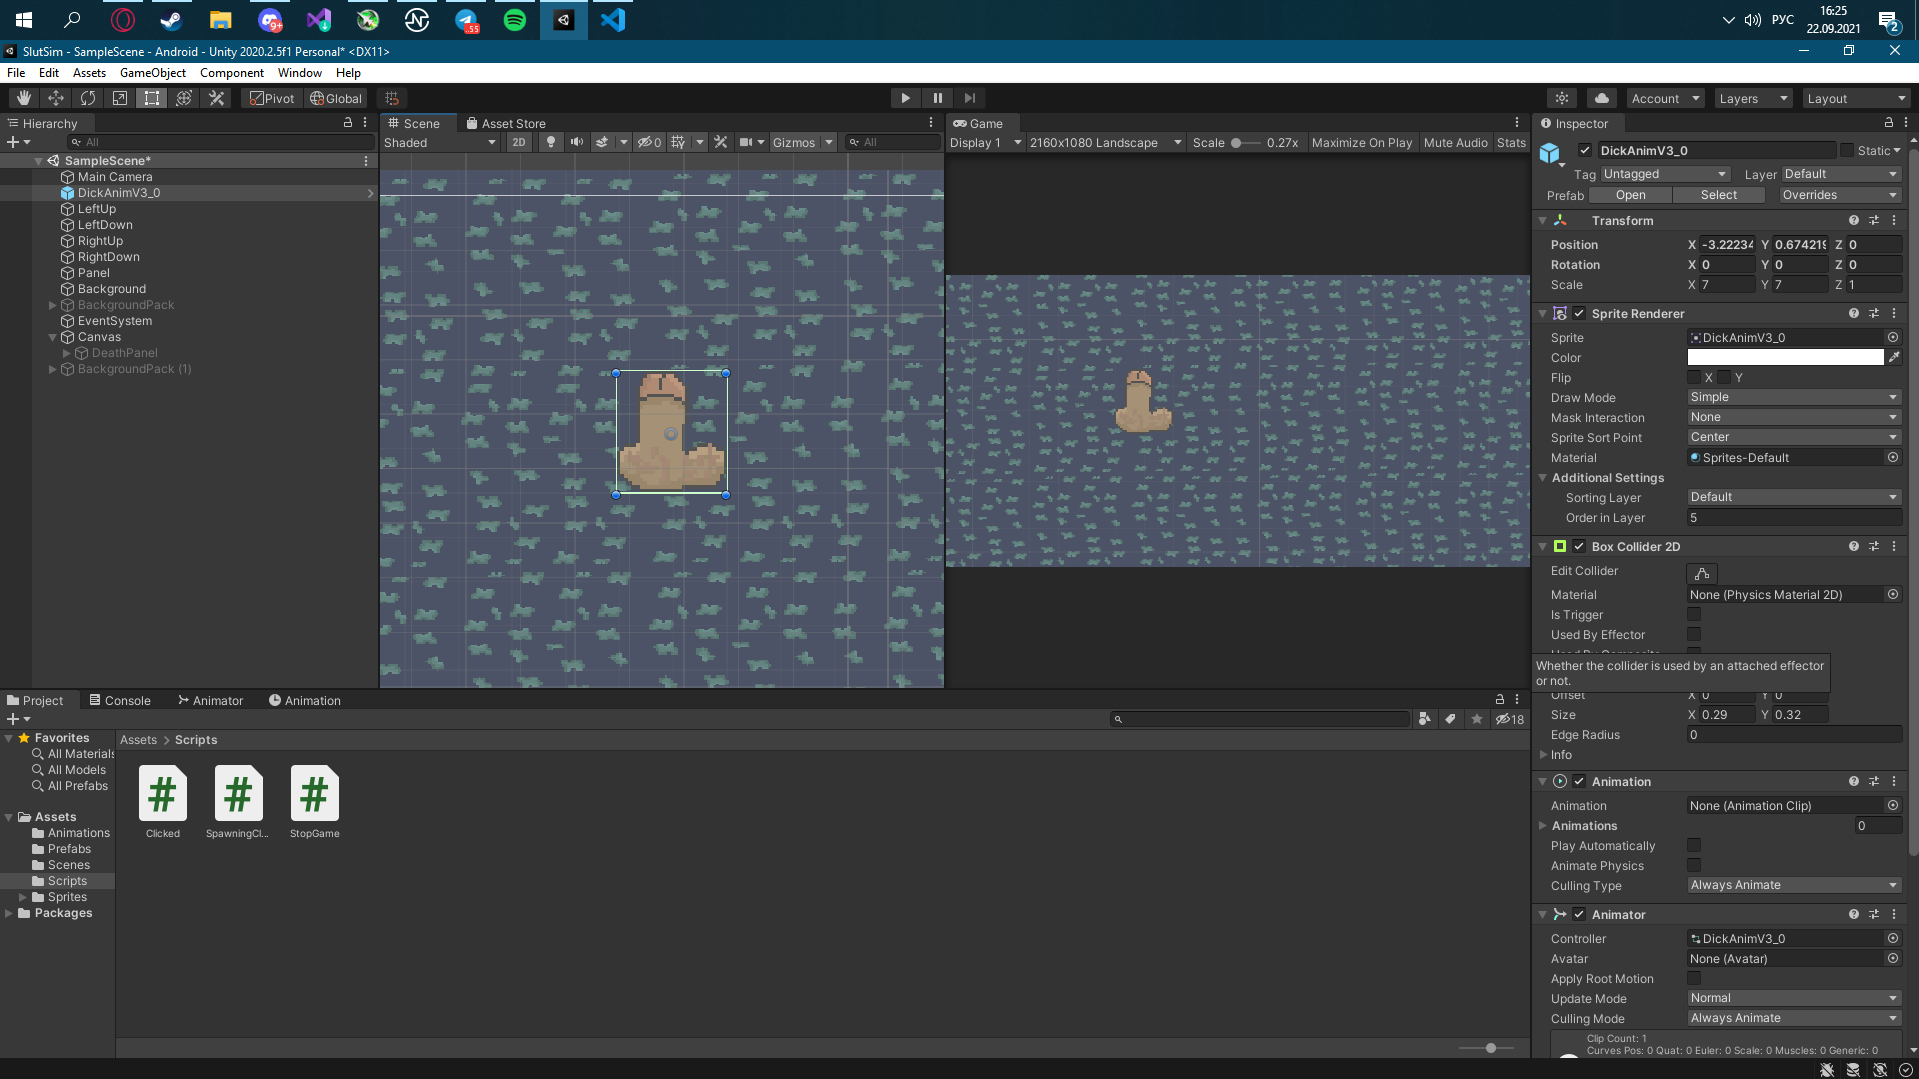
Task: Open the Mask Interaction dropdown
Action: (1794, 418)
